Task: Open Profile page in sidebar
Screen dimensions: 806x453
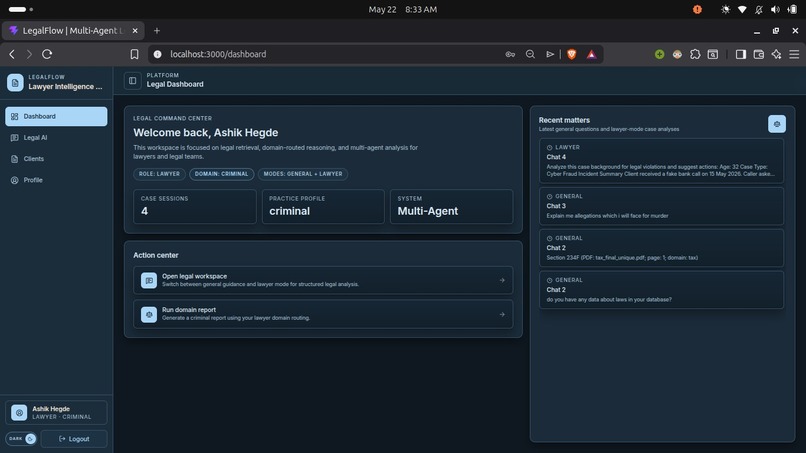Action: pyautogui.click(x=56, y=180)
